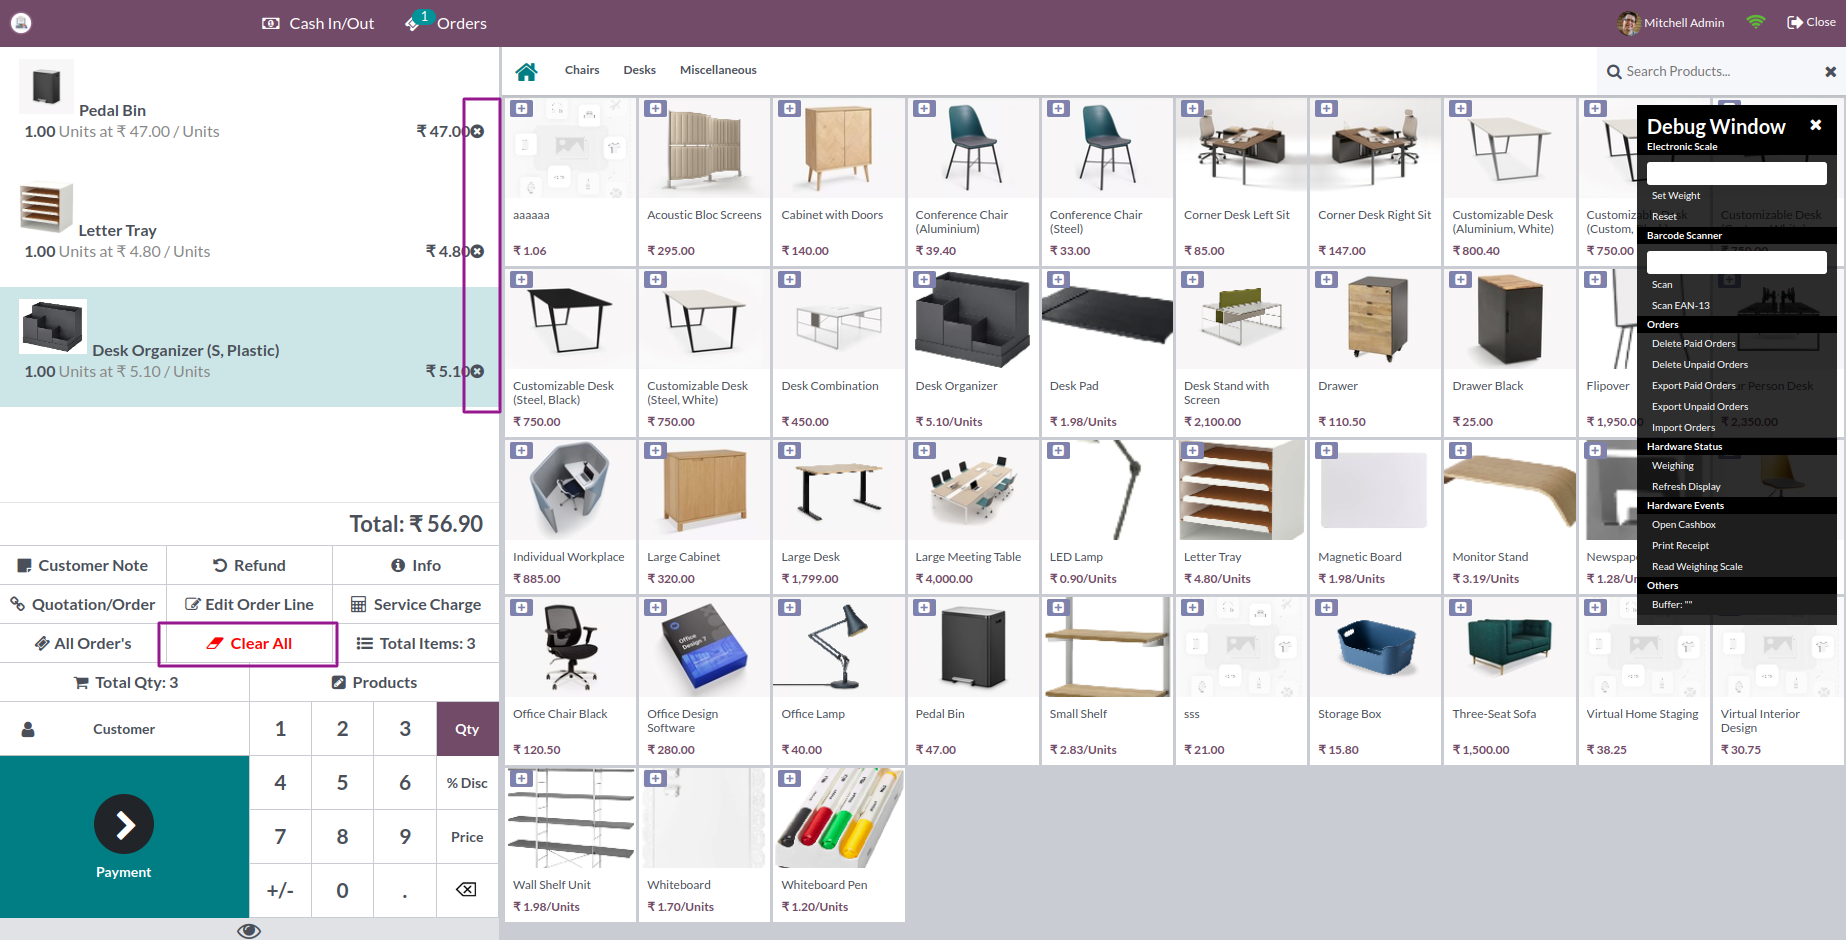The image size is (1846, 940).
Task: Switch numpad to Price mode
Action: [466, 837]
